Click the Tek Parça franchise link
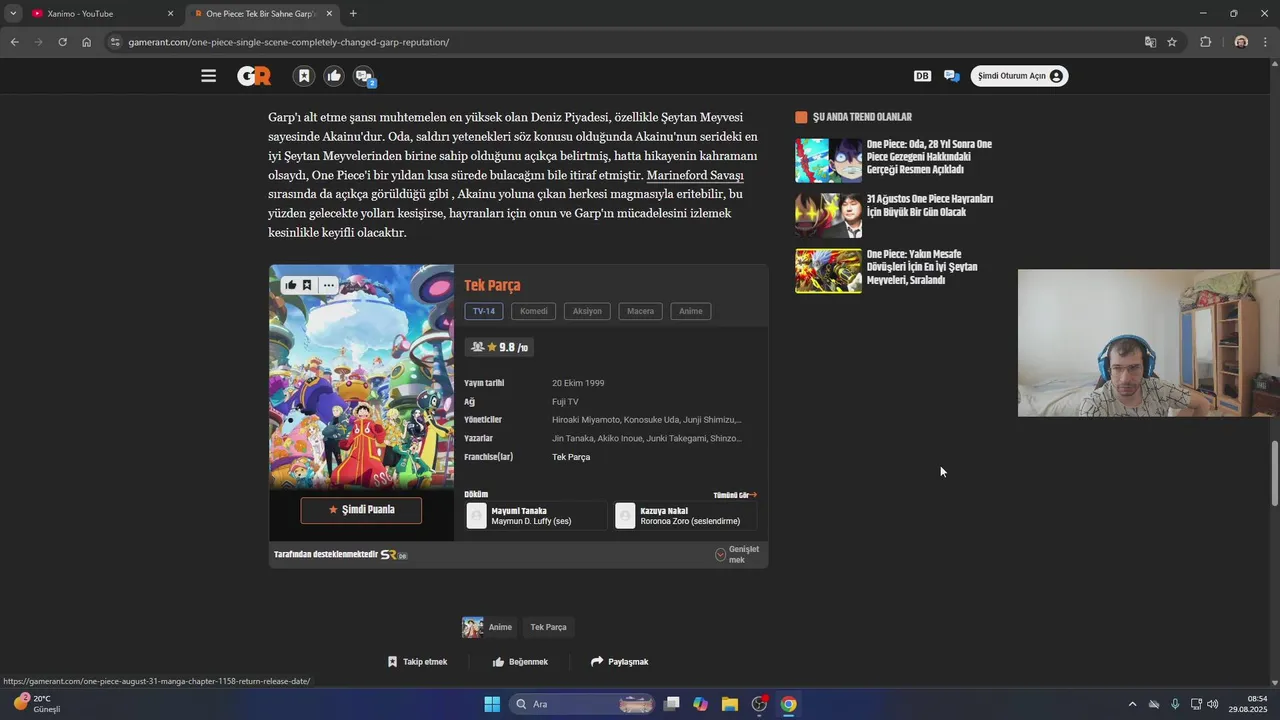This screenshot has width=1280, height=720. 571,457
